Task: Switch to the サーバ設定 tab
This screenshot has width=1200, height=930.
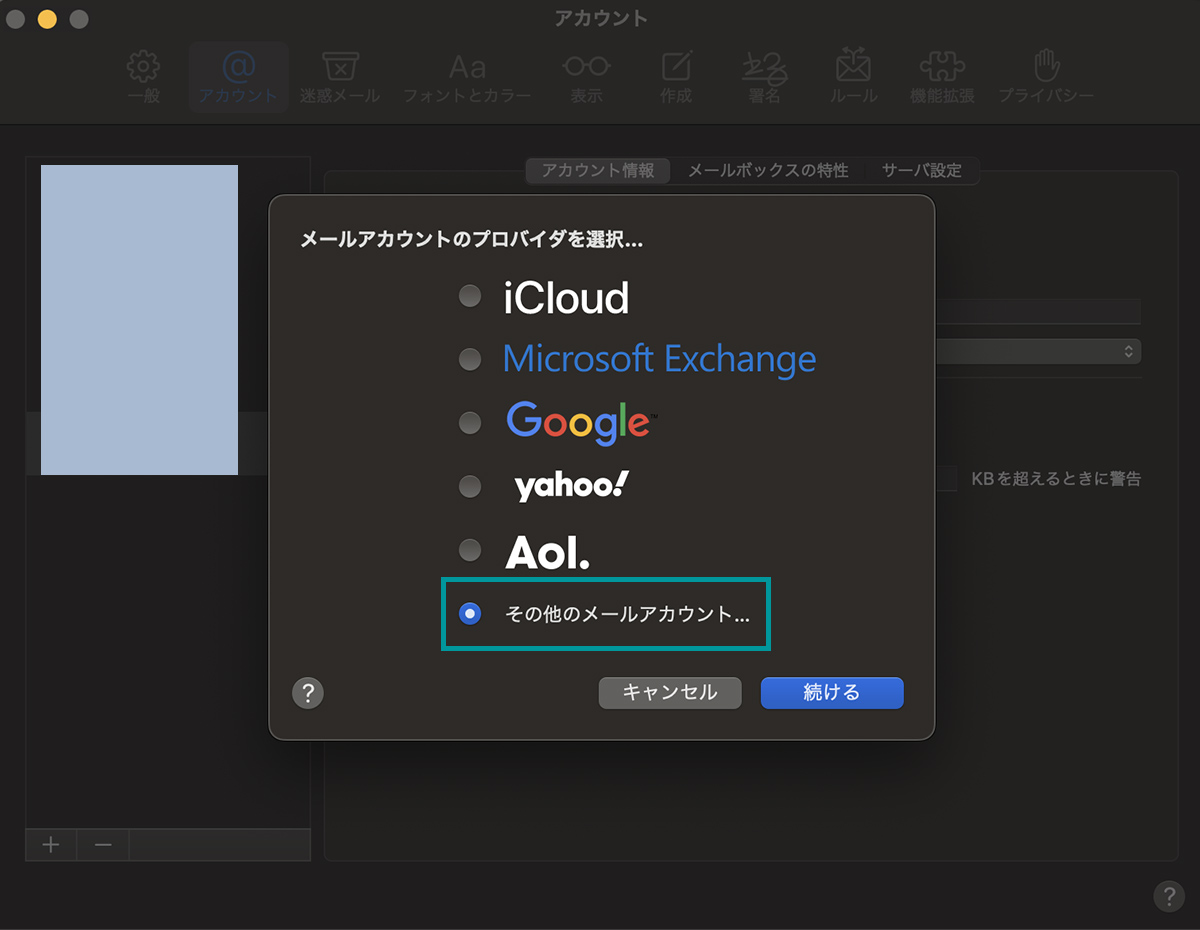Action: coord(922,170)
